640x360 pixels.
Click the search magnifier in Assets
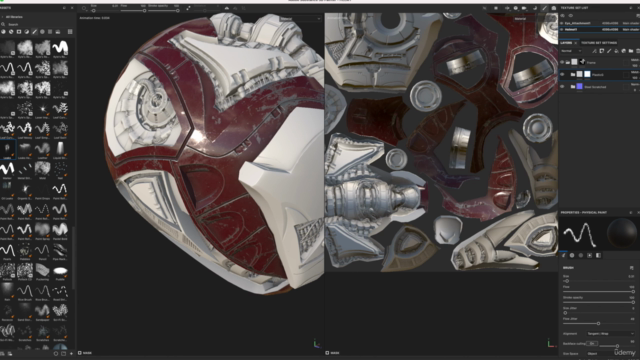tap(3, 24)
